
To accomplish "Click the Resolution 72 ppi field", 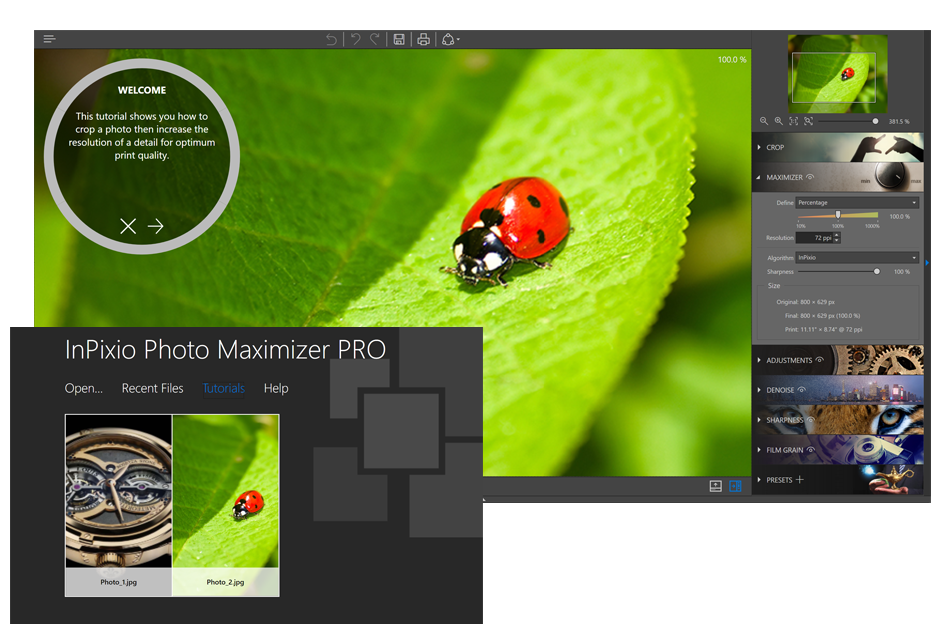I will coord(815,238).
